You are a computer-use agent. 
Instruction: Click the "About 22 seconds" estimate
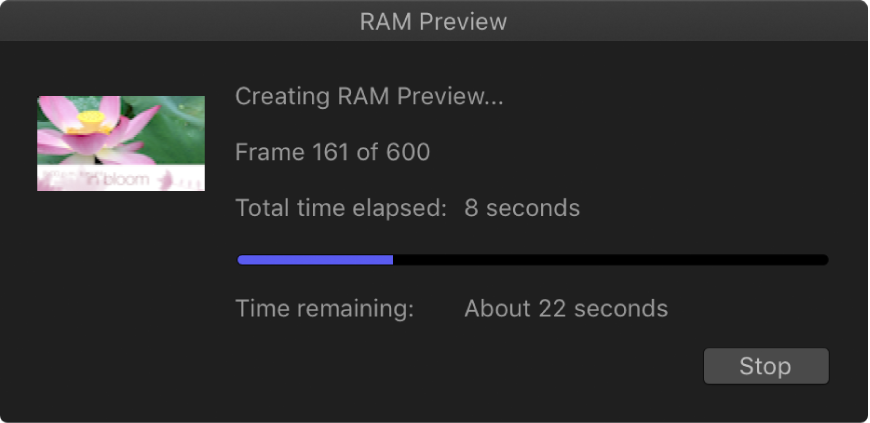566,308
